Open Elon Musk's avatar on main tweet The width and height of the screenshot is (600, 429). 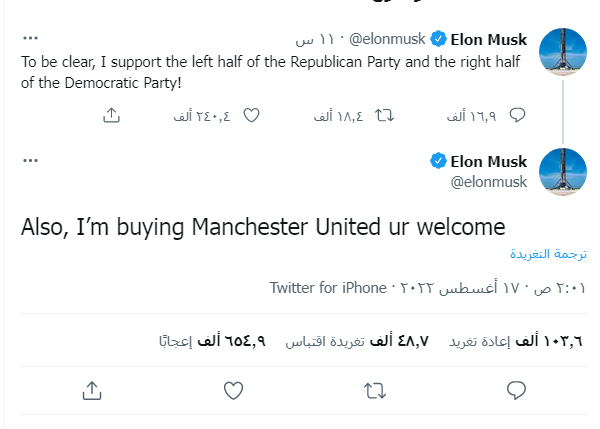point(562,171)
